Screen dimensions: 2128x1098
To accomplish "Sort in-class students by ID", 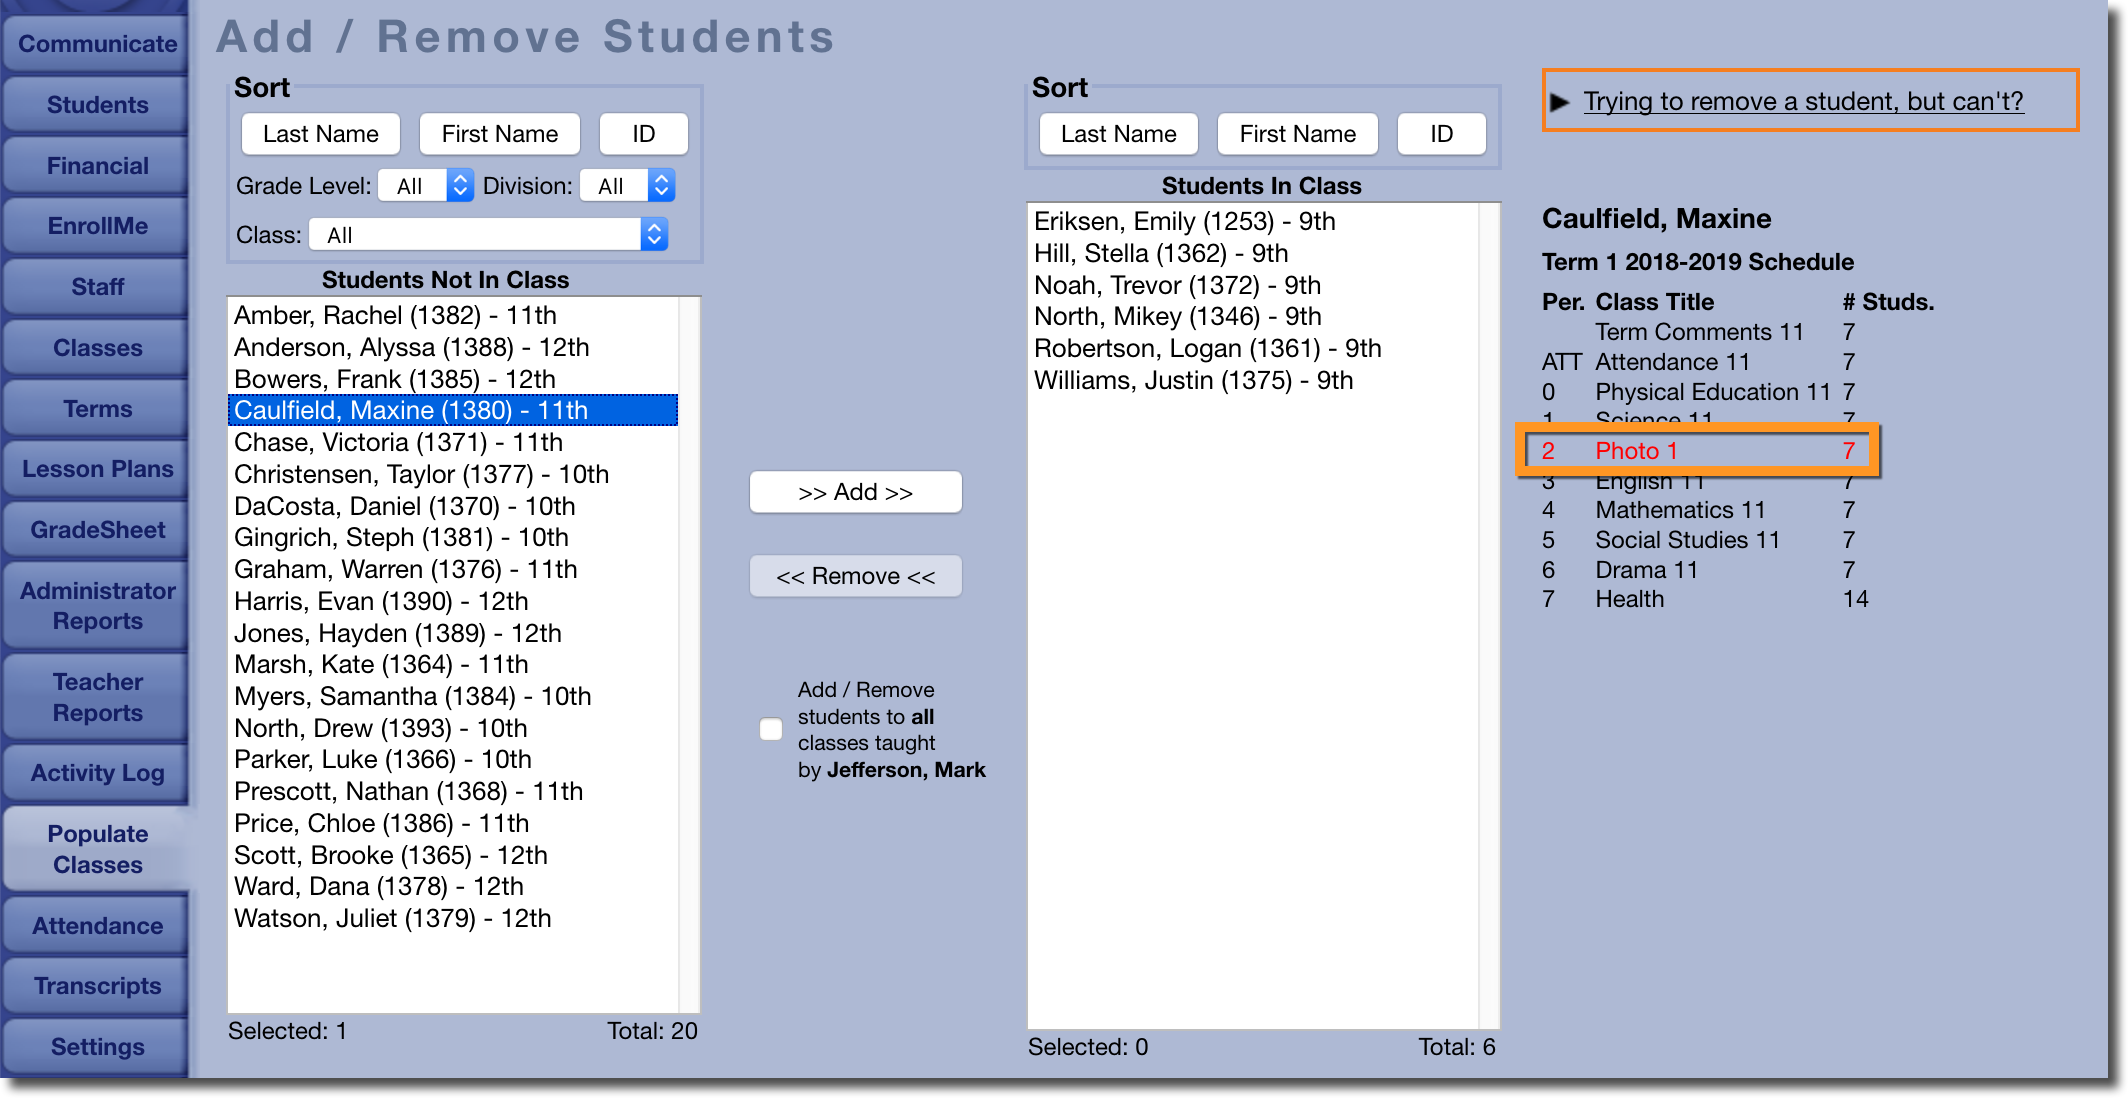I will click(1440, 134).
